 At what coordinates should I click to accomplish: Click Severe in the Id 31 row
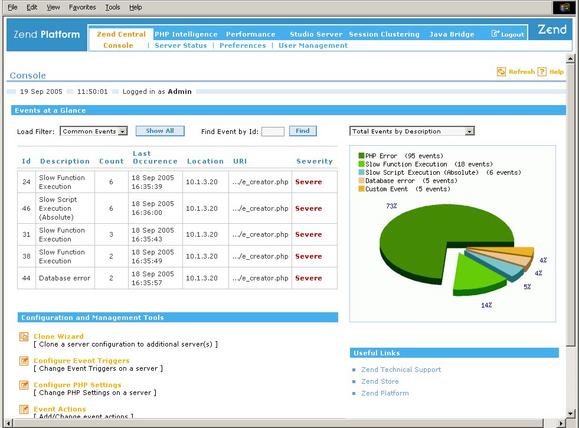click(x=309, y=234)
